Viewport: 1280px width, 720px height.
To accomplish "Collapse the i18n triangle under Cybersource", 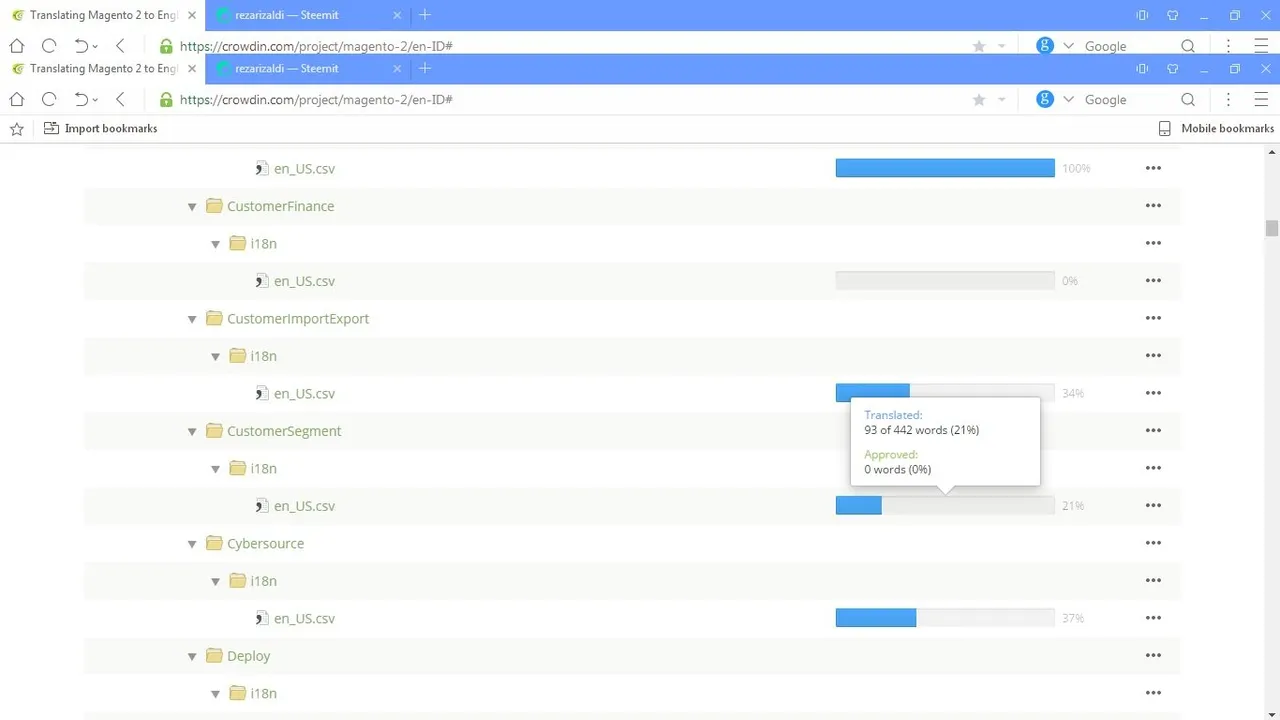I will tap(215, 582).
